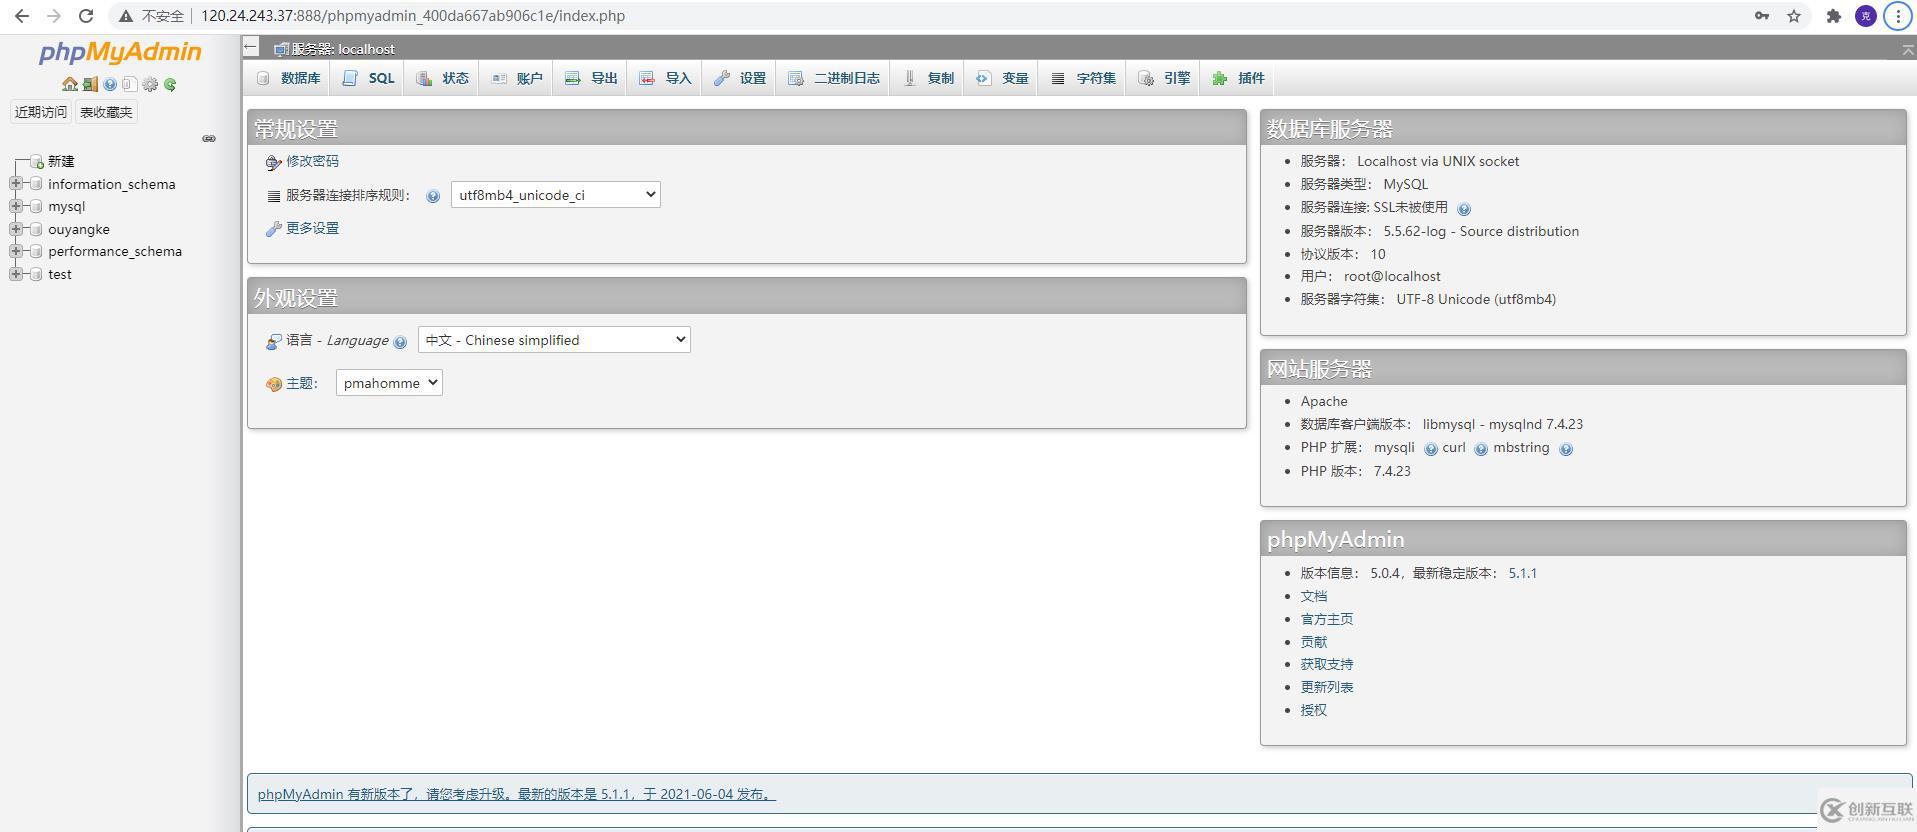The image size is (1917, 832).
Task: Click the log out door icon in sidebar
Action: coord(90,85)
